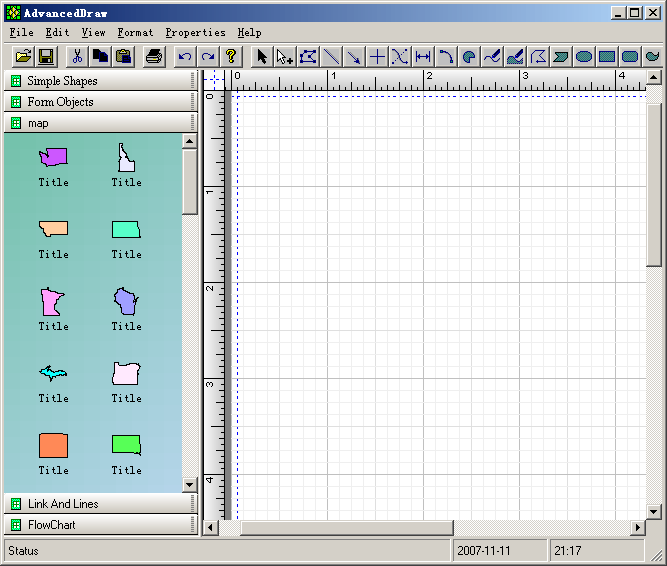Pick the teal North Dakota map shape

126,229
